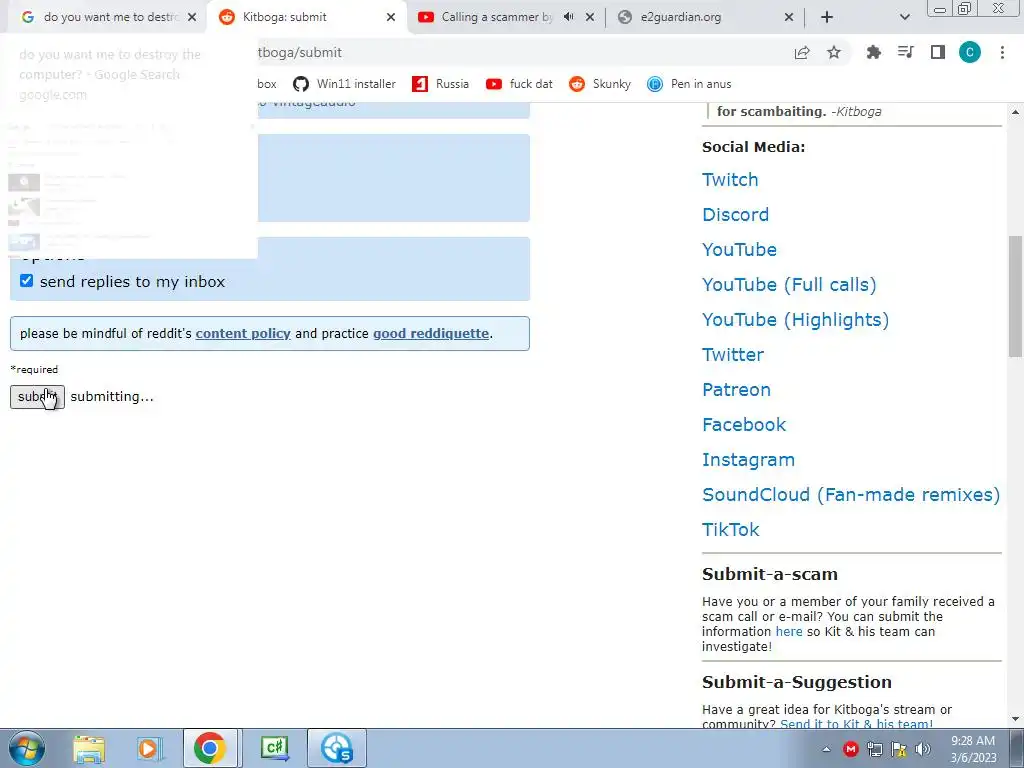The width and height of the screenshot is (1024, 768).
Task: Bookmark this page with the star icon
Action: pos(834,52)
